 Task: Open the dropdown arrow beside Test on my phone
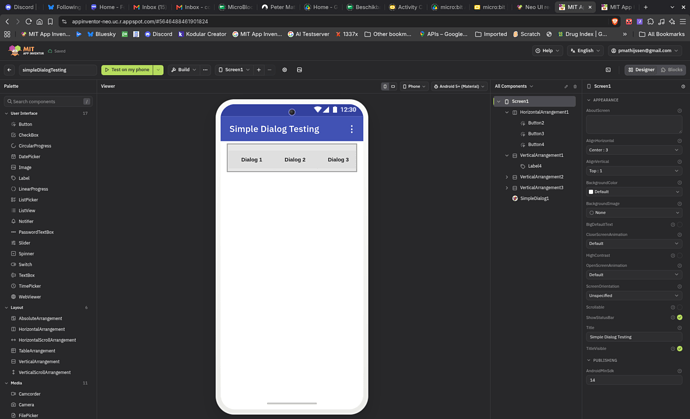158,70
